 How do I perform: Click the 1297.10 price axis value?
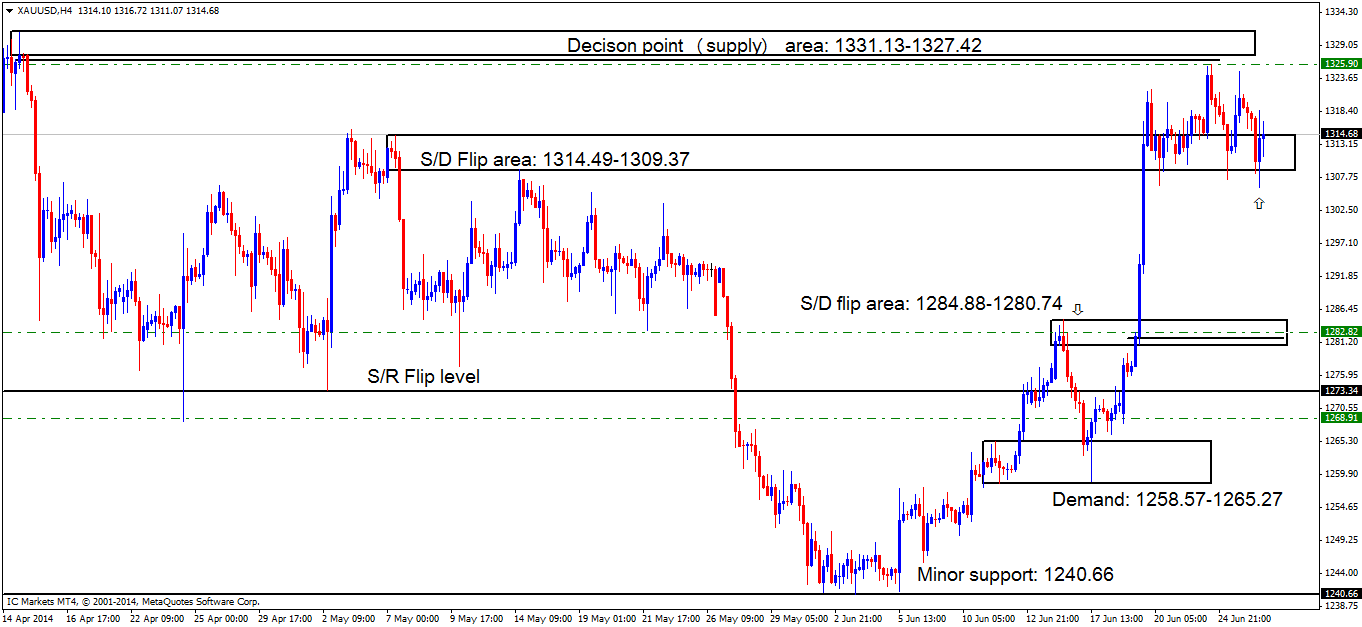pyautogui.click(x=1339, y=243)
